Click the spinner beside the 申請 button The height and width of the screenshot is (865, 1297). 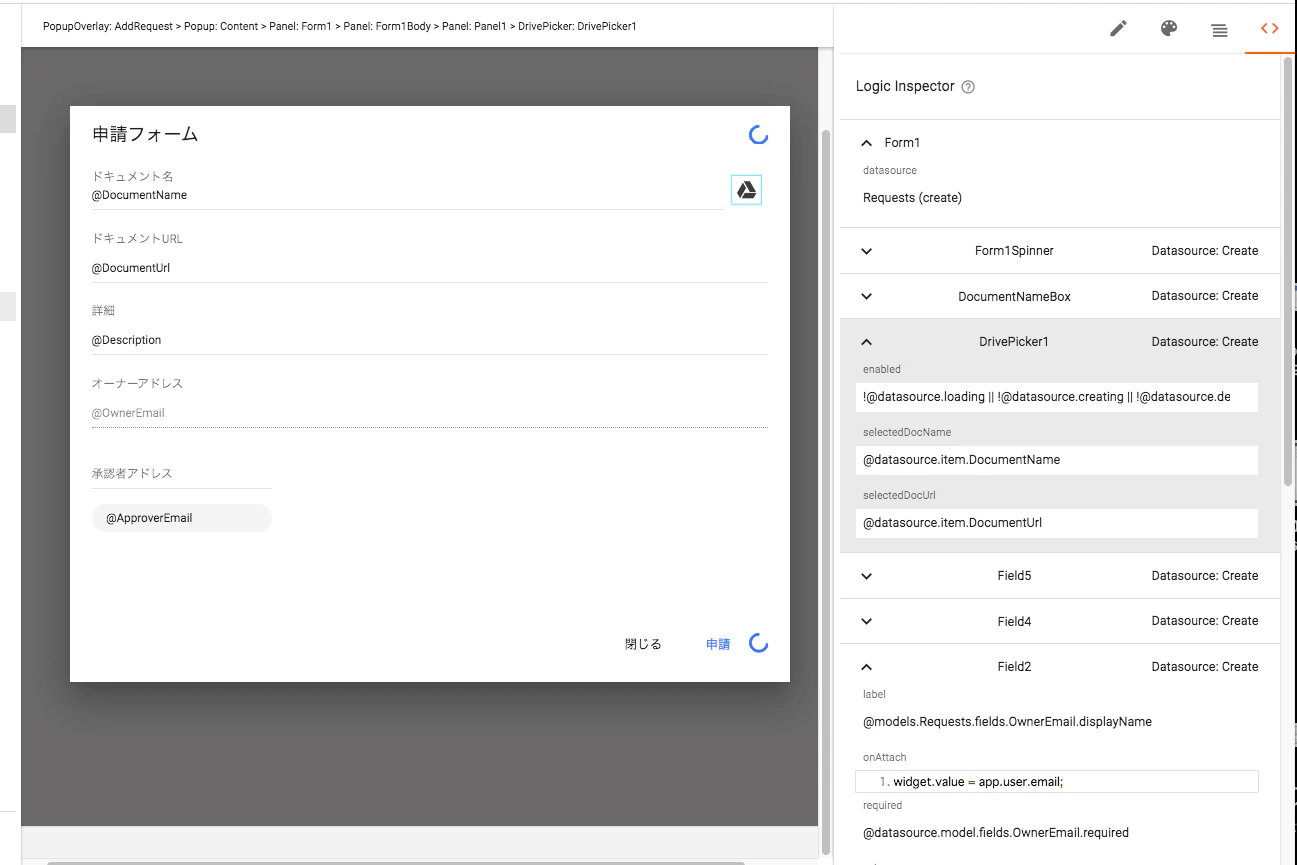tap(759, 644)
